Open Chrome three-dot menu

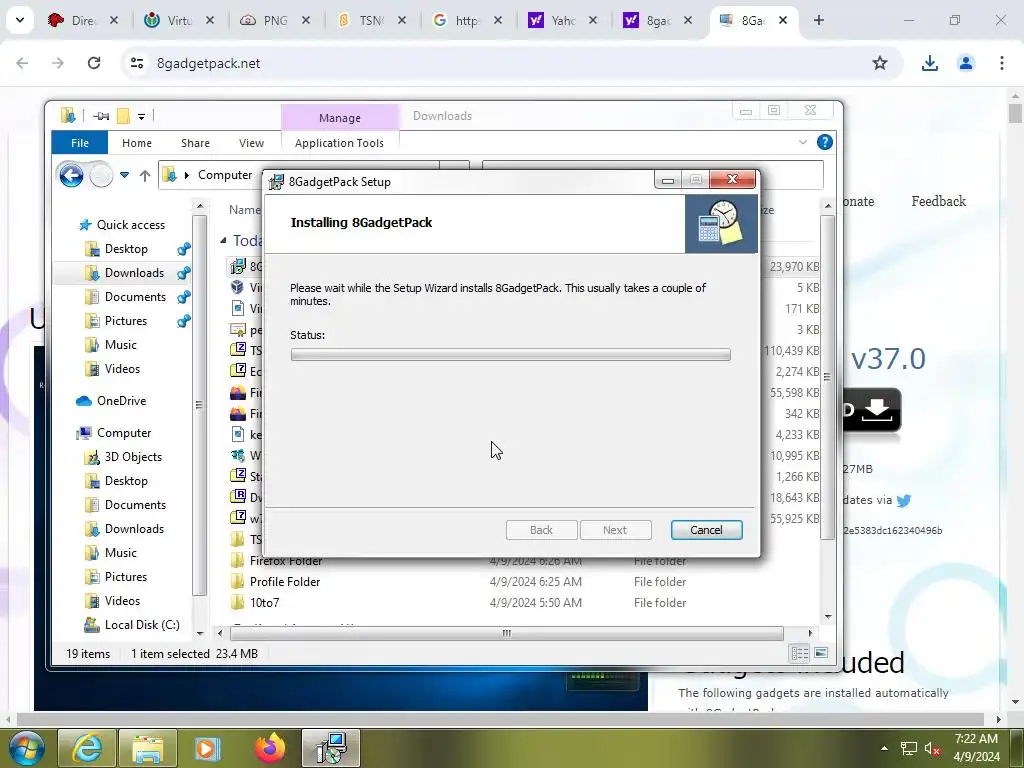(x=1001, y=63)
